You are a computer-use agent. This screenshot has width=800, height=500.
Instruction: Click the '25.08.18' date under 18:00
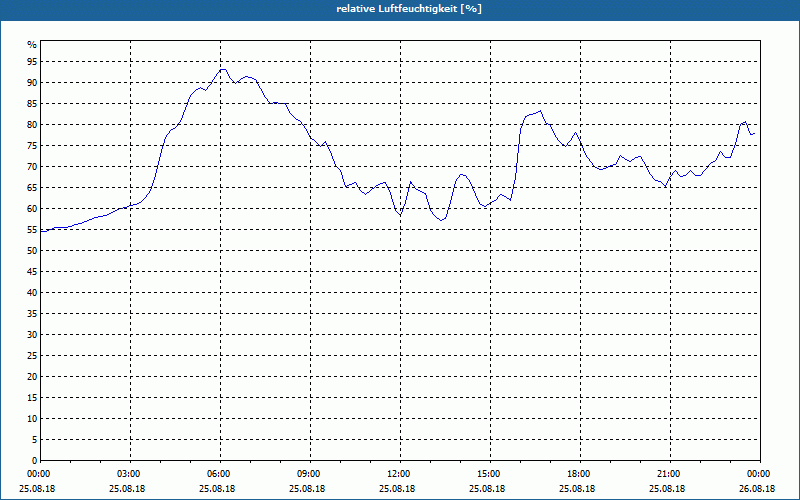pos(577,489)
